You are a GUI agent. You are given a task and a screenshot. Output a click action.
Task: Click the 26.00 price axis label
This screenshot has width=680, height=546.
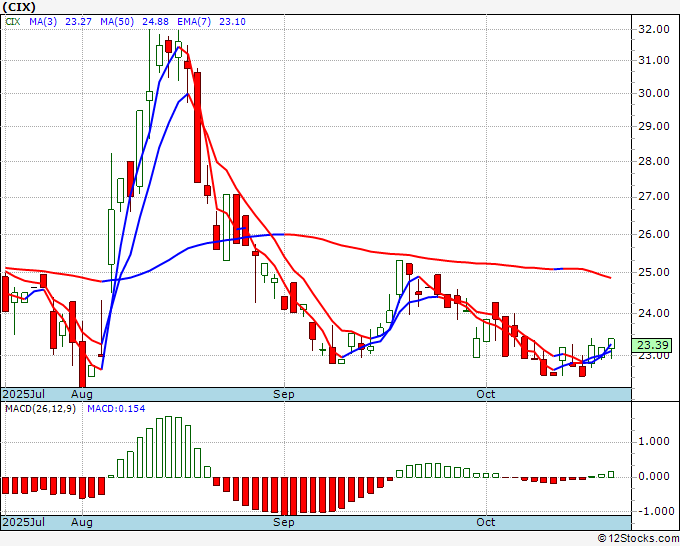click(x=654, y=234)
